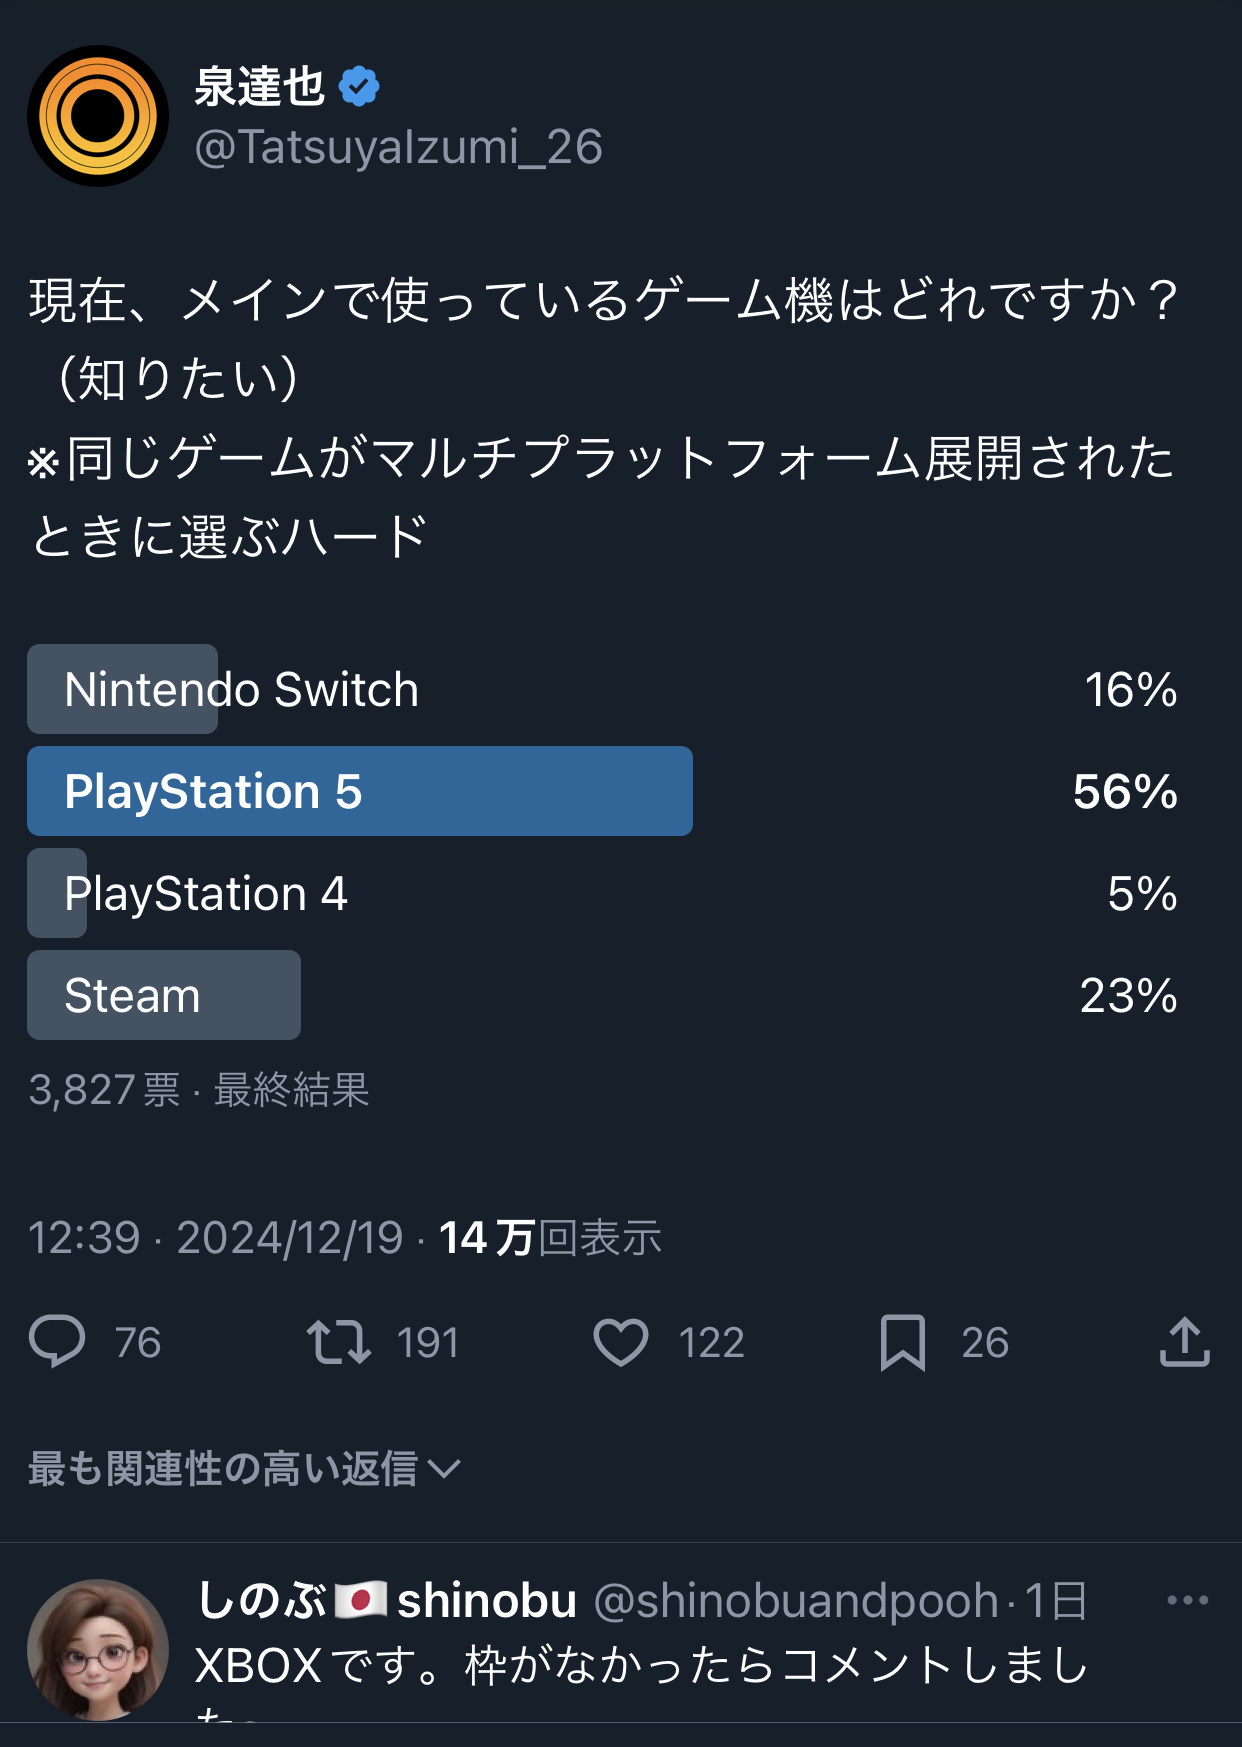1242x1747 pixels.
Task: Tap the 12:39 · 2024/12/19 timestamp
Action: (215, 1238)
